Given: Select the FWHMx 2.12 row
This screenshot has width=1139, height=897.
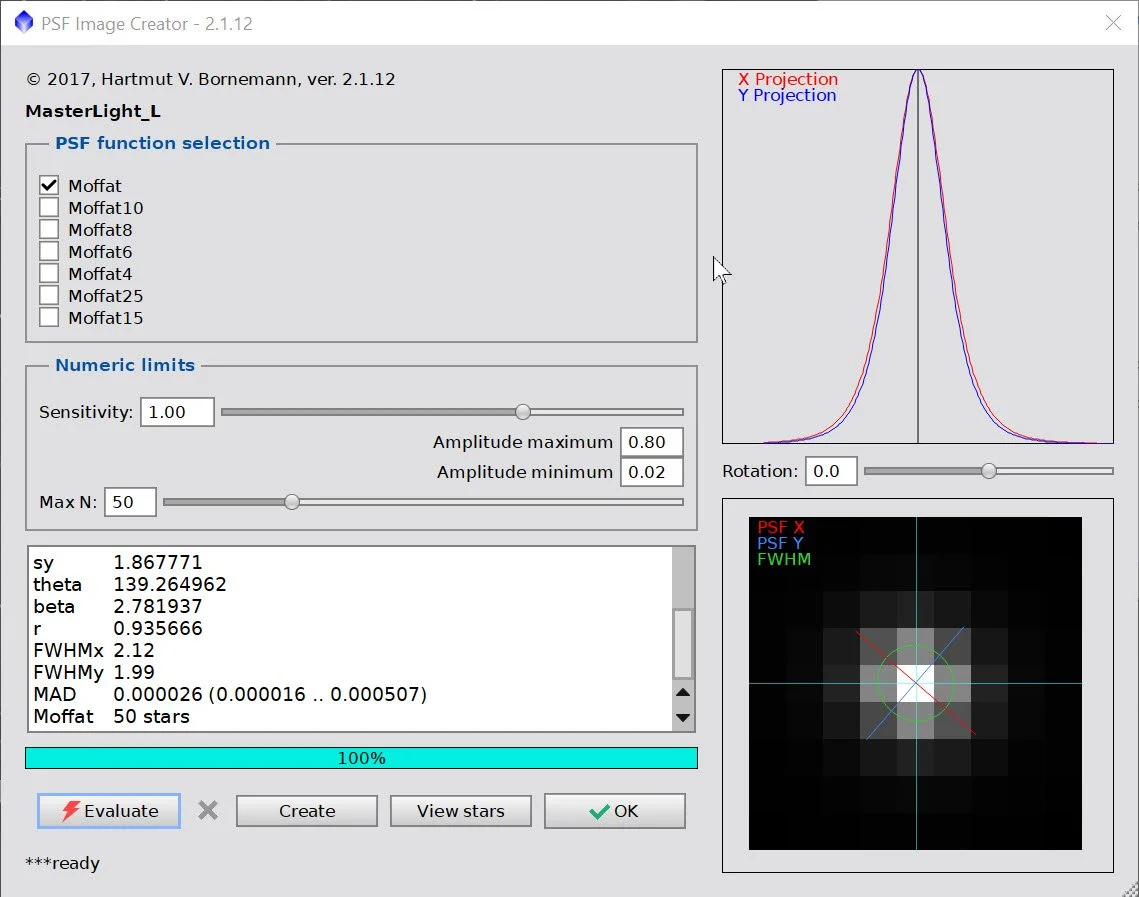Looking at the screenshot, I should (x=352, y=650).
